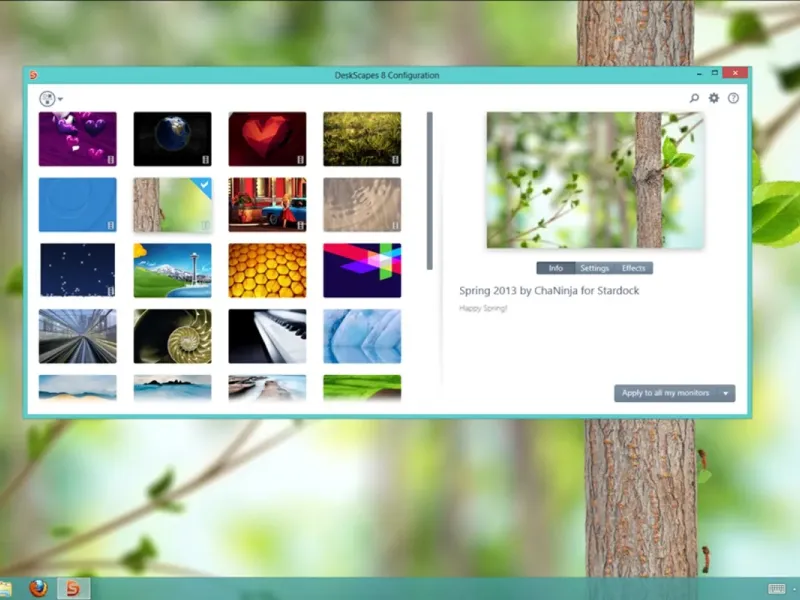
Task: Select the golden honeycomb wallpaper thumbnail
Action: pyautogui.click(x=267, y=270)
